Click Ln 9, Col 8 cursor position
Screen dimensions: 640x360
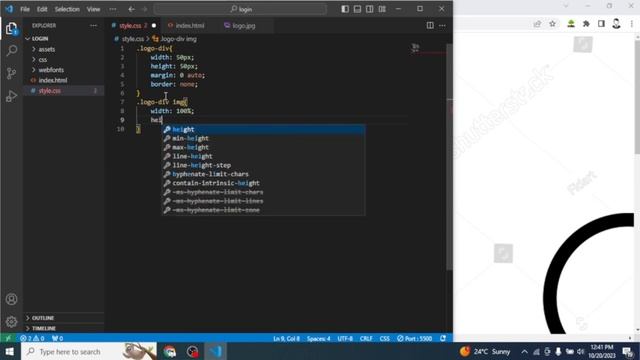click(286, 338)
